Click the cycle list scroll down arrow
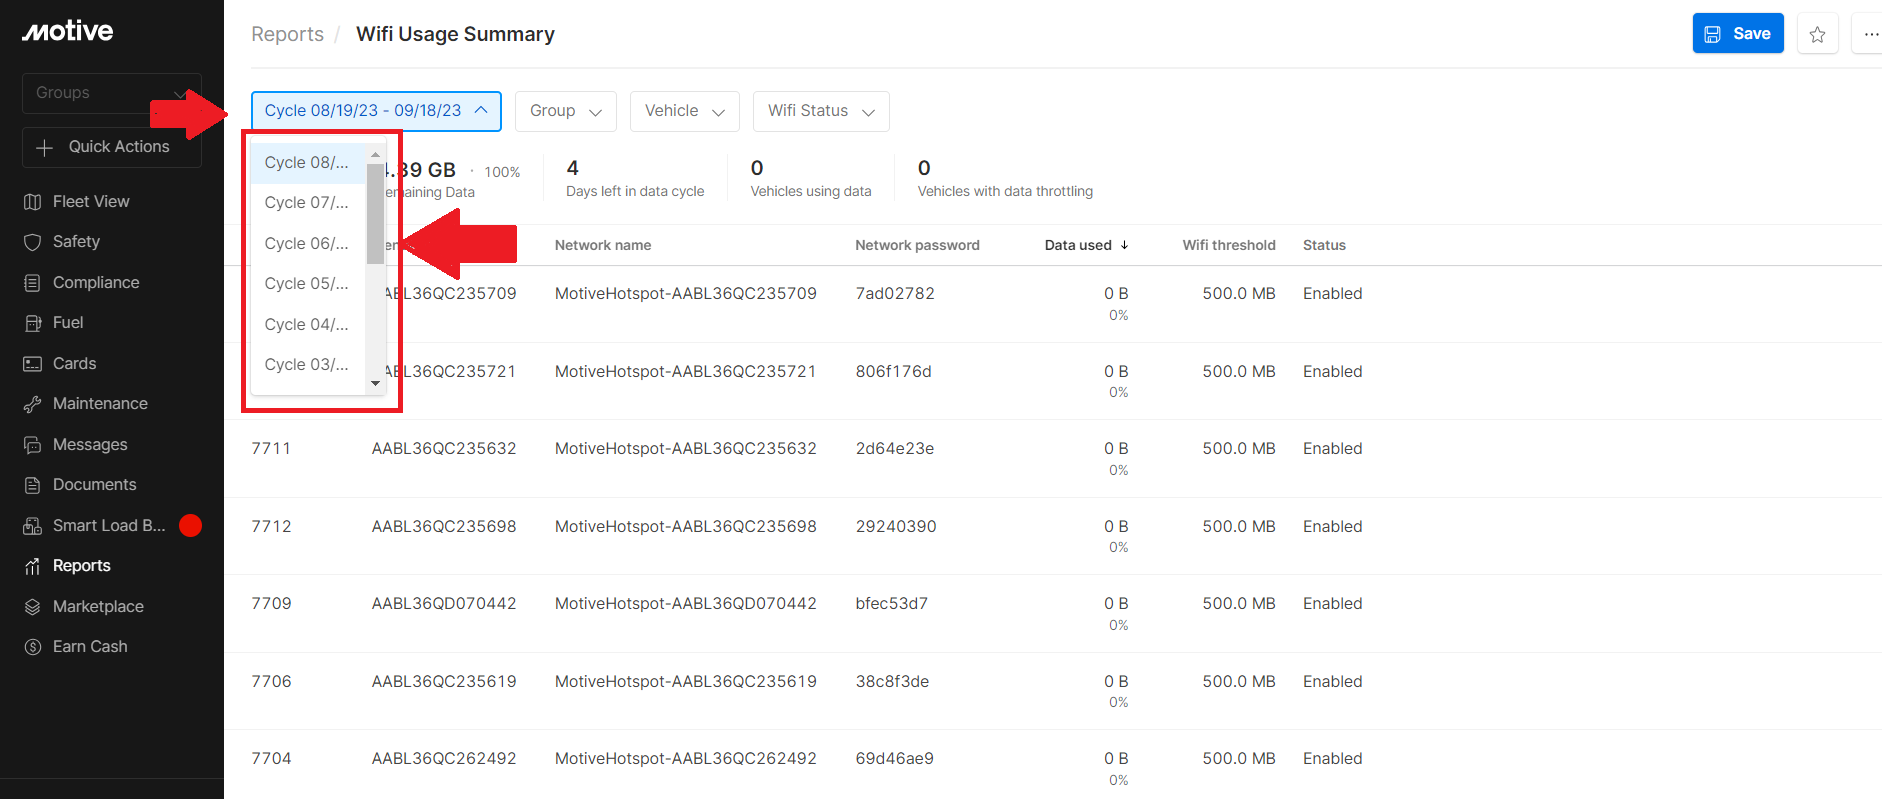The image size is (1882, 799). coord(375,383)
